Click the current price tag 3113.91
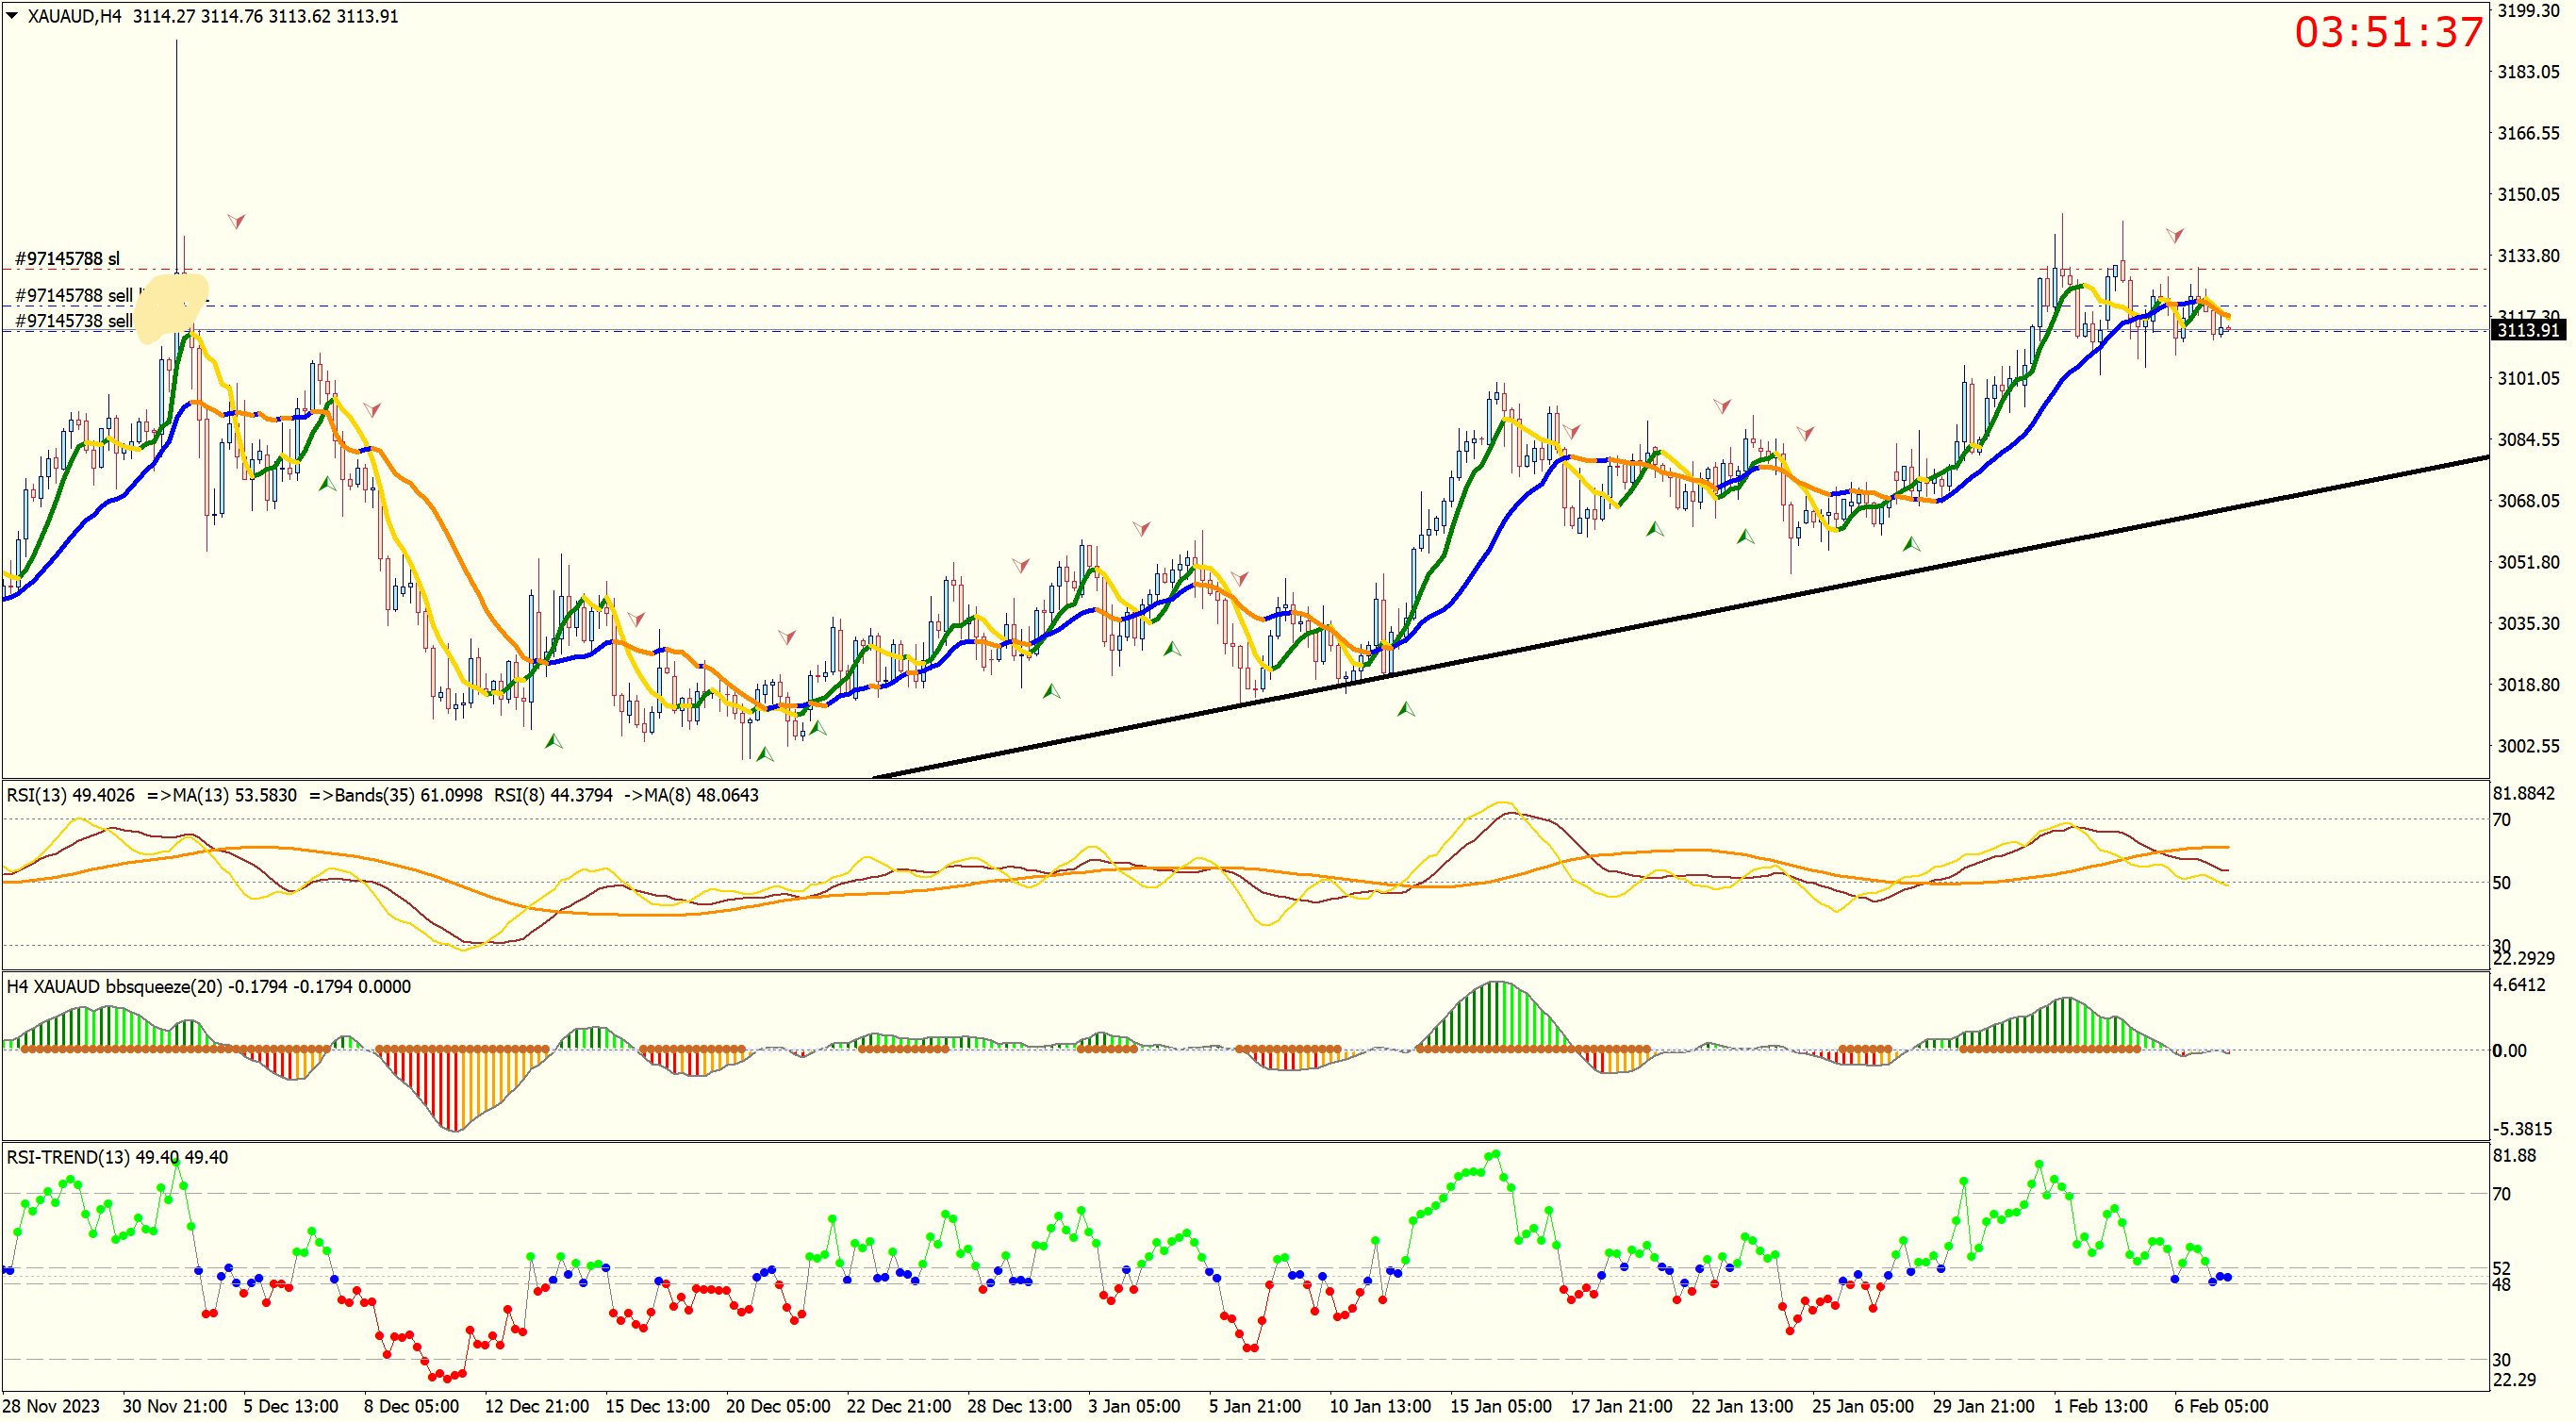 [2527, 330]
